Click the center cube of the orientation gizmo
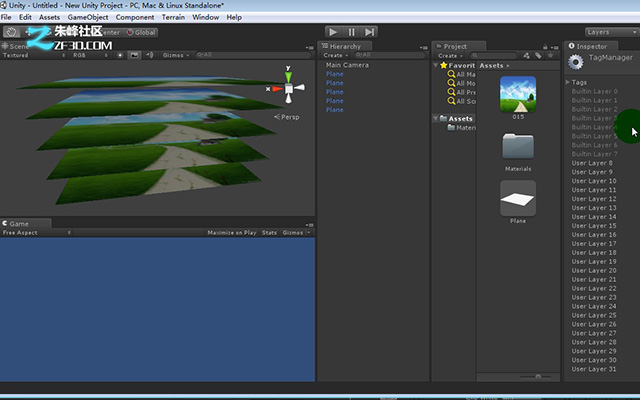The height and width of the screenshot is (400, 640). point(289,89)
